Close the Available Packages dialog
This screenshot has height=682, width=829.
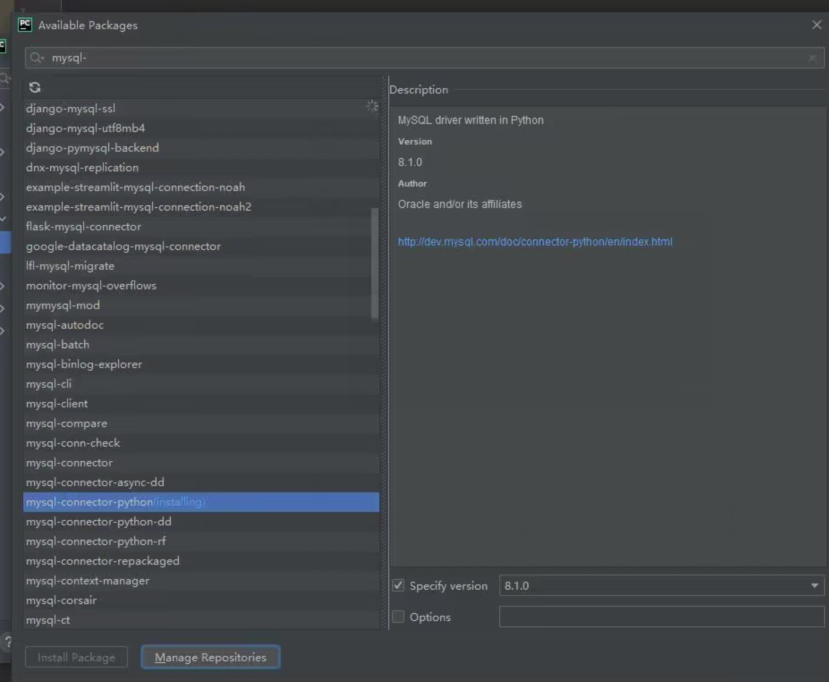[816, 25]
